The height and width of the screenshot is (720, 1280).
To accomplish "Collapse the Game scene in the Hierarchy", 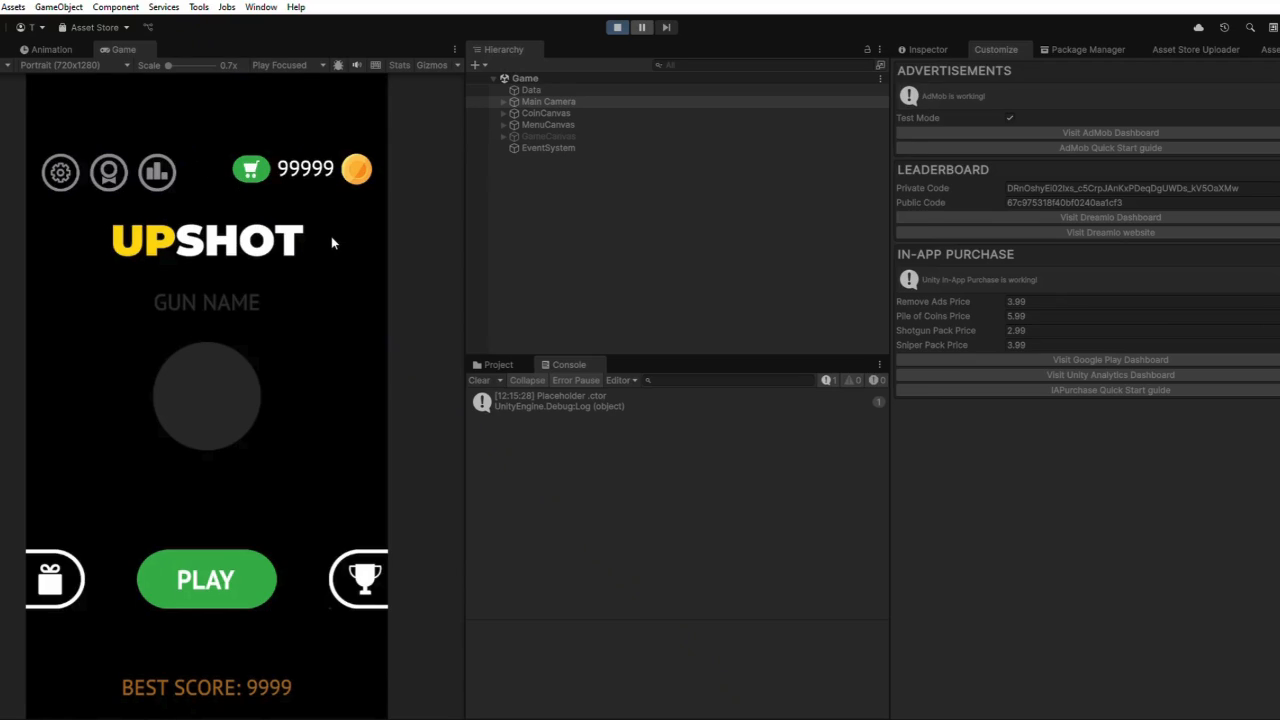I will 493,78.
